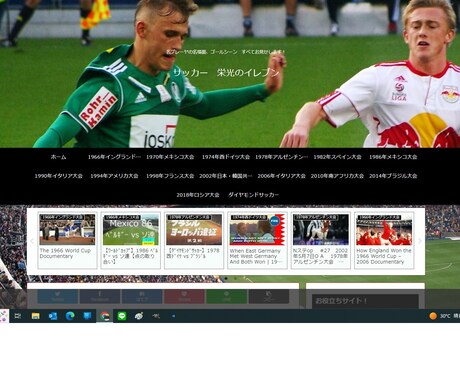Open the 1978 西ドイツ vs ブラジル article link
The width and height of the screenshot is (460, 380).
point(193,253)
